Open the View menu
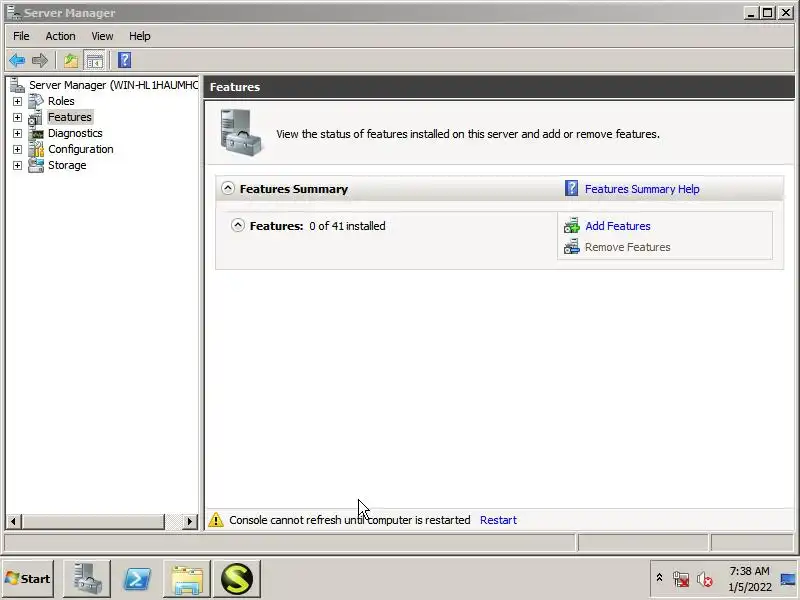Screen dimensions: 800x600 (x=102, y=36)
